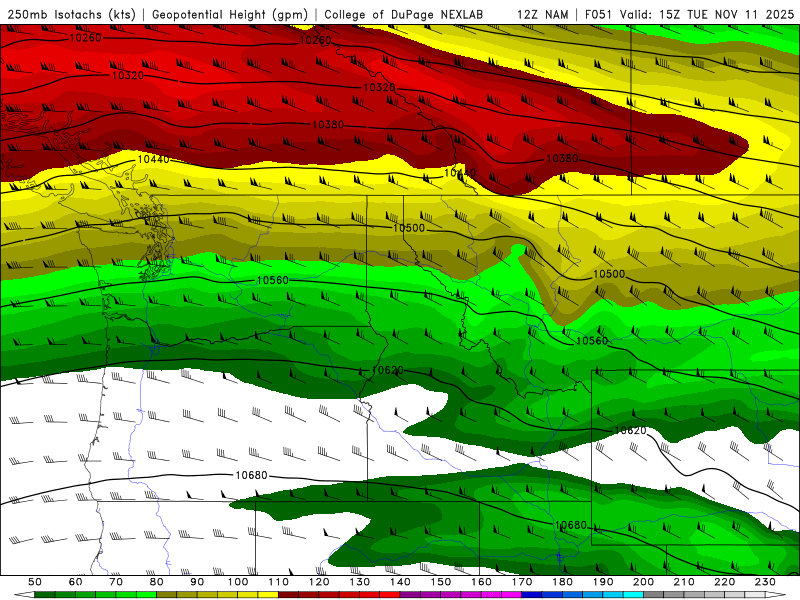Image resolution: width=800 pixels, height=600 pixels.
Task: Click the rightmost 10620 contour label
Action: tap(631, 431)
